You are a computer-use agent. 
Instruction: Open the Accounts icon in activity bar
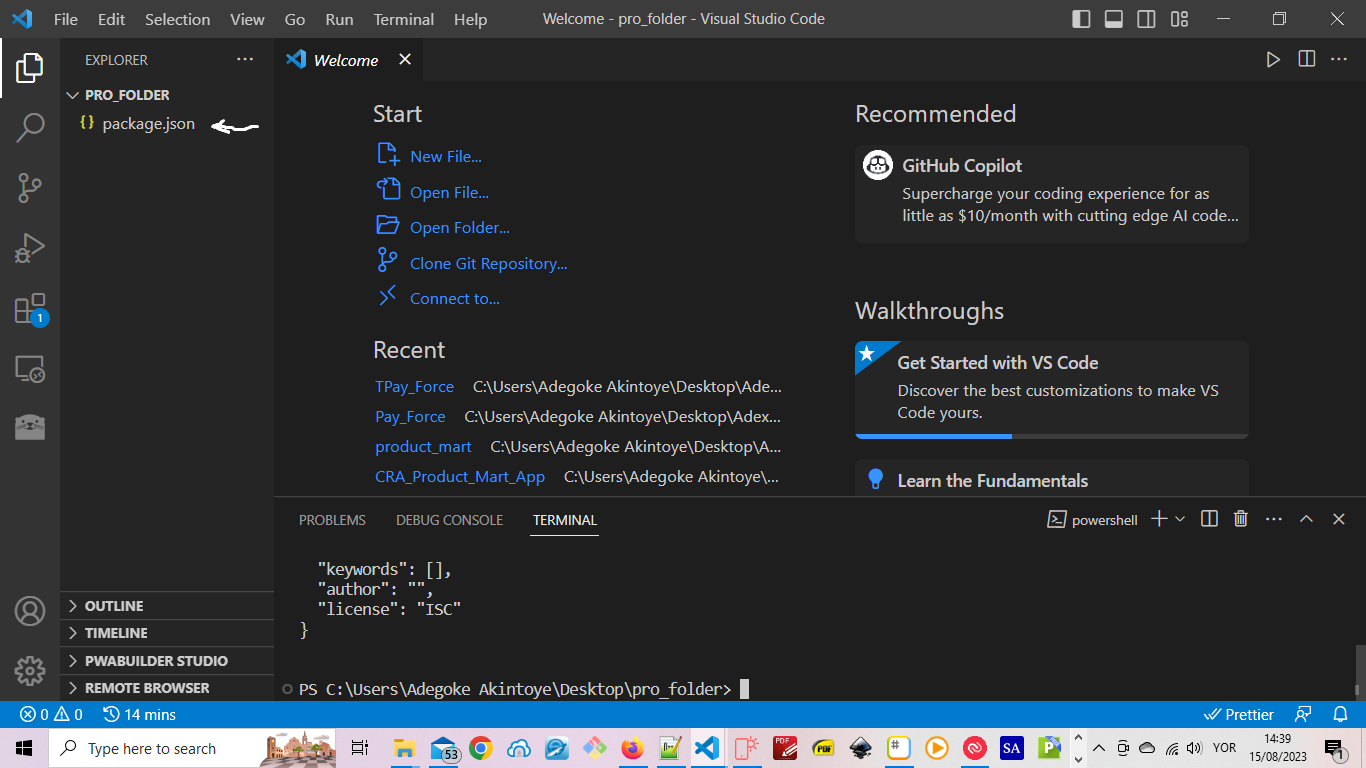(30, 610)
